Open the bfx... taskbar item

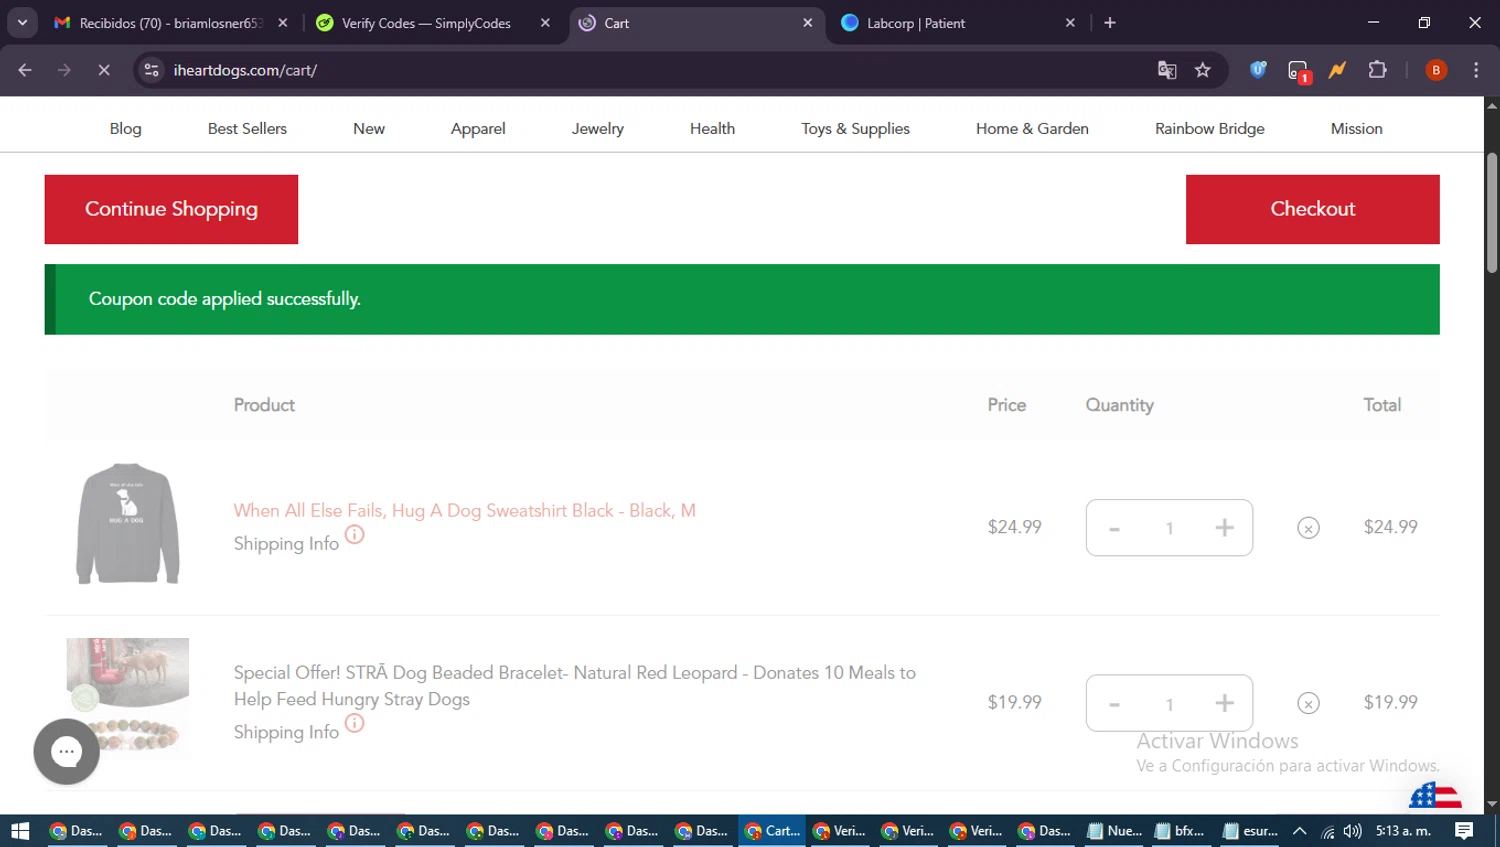pyautogui.click(x=1180, y=831)
